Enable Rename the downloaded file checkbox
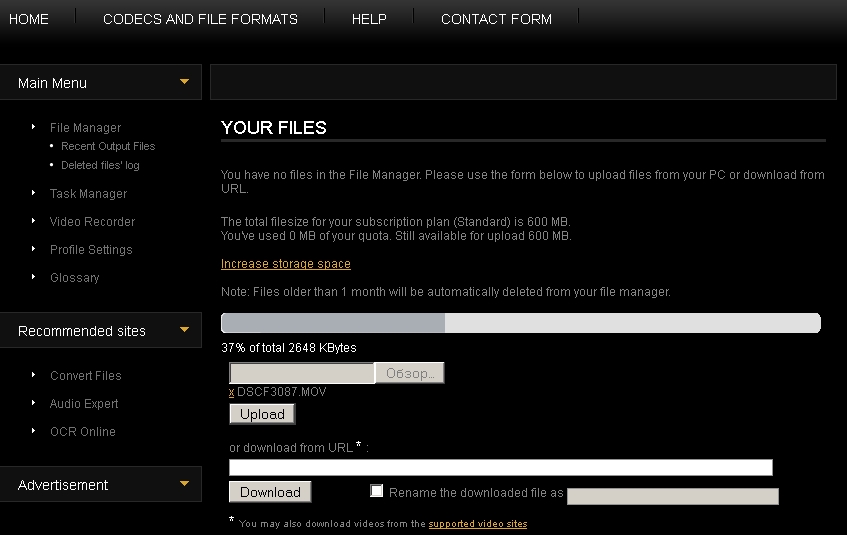The image size is (847, 535). click(377, 491)
